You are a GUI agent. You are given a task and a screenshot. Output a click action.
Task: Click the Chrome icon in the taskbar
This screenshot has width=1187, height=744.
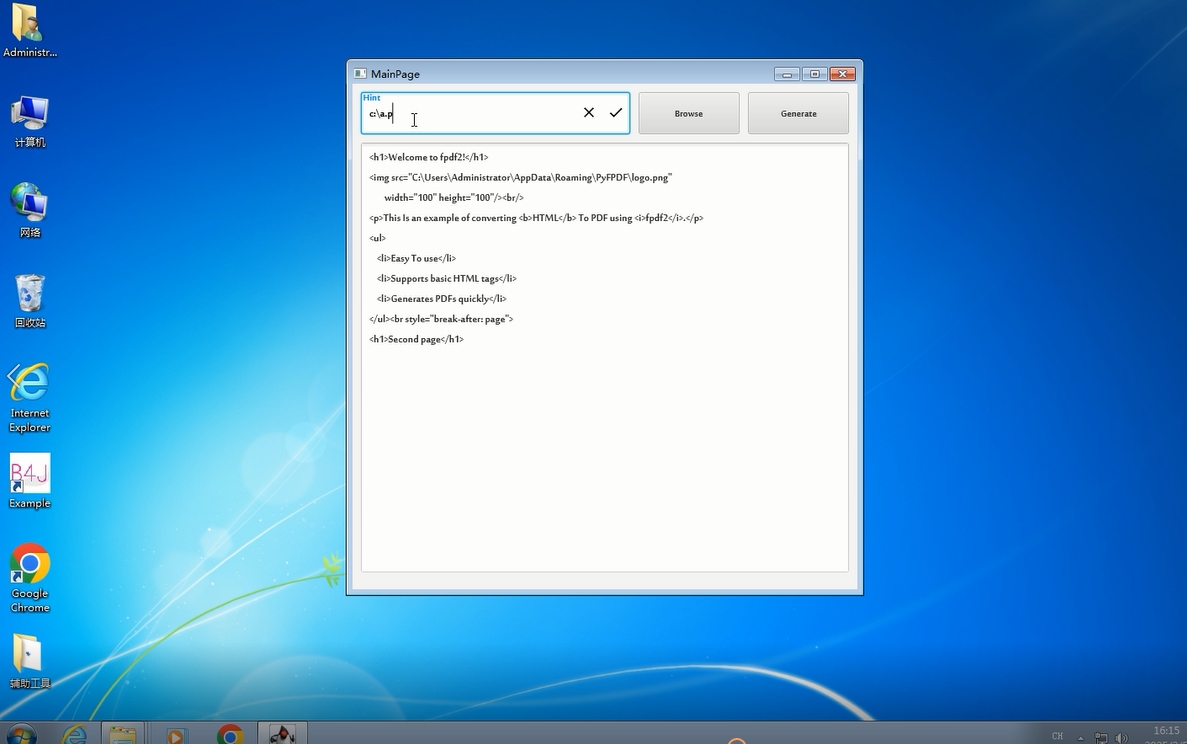230,735
